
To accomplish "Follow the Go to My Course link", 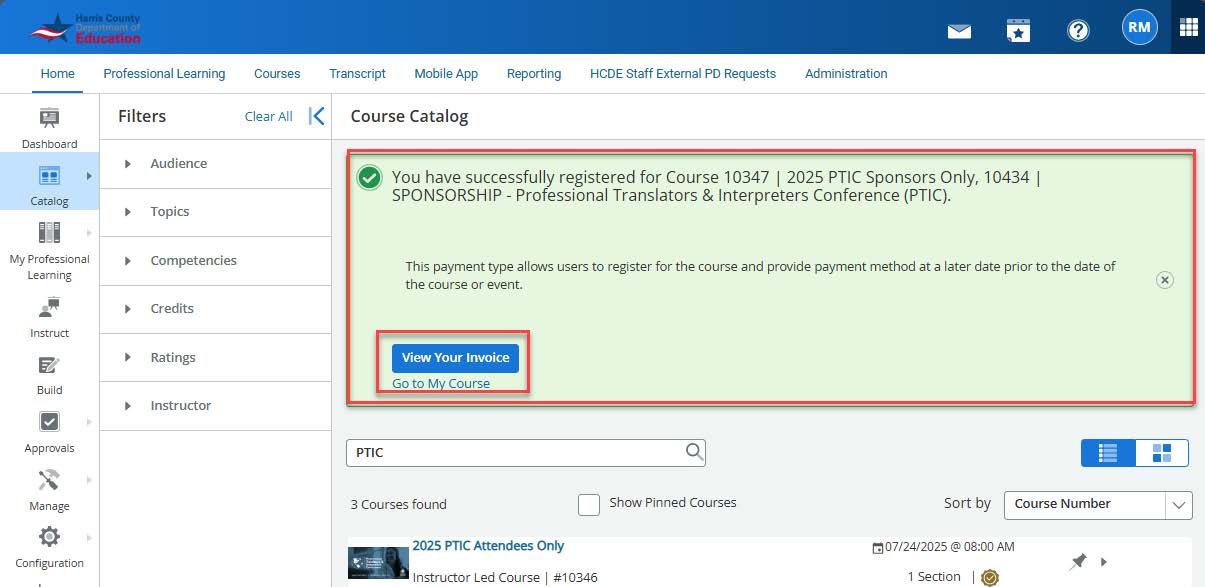I will pyautogui.click(x=441, y=383).
